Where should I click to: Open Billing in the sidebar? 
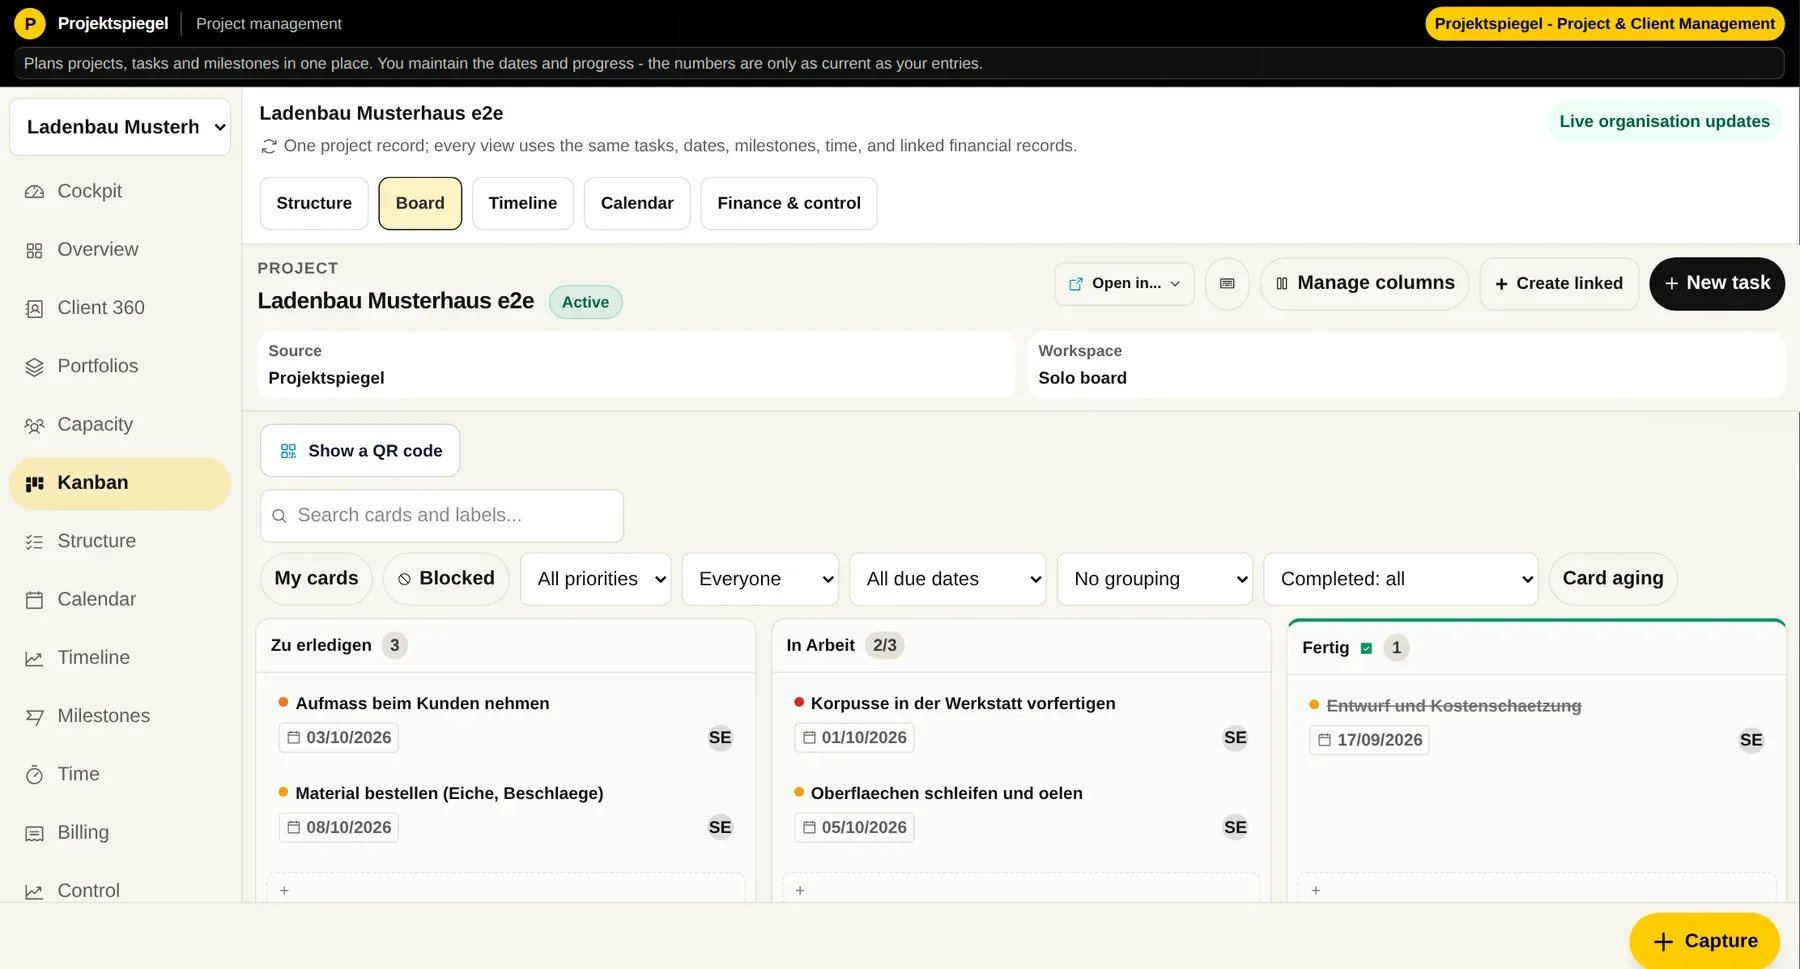coord(120,832)
